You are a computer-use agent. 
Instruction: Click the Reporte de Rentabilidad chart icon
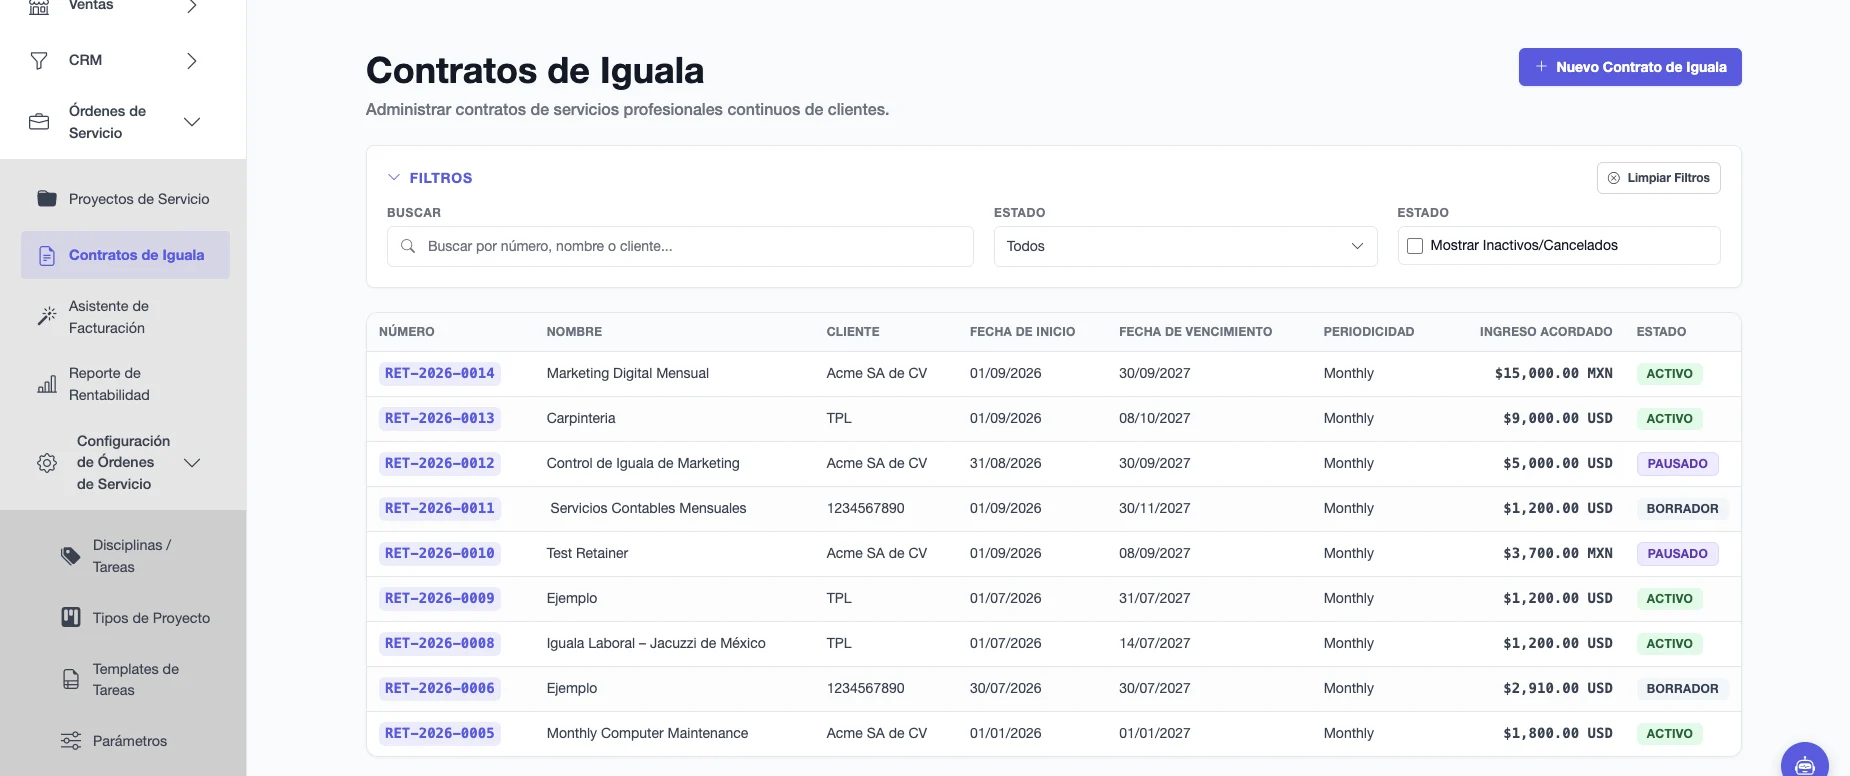(x=47, y=384)
